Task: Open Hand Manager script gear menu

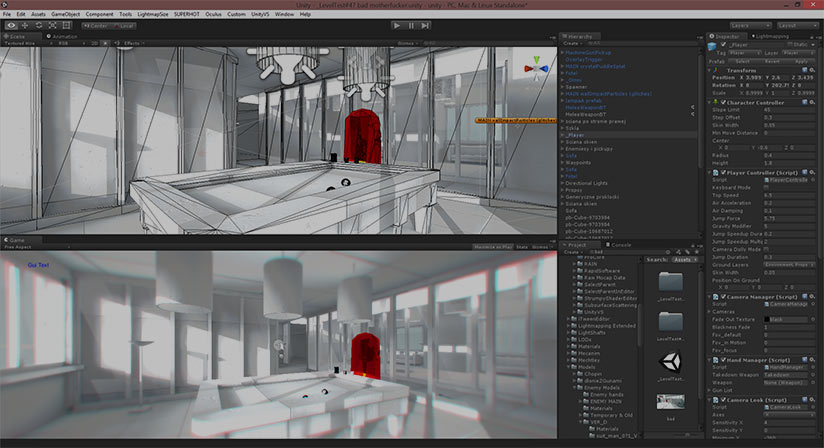Action: pos(812,360)
